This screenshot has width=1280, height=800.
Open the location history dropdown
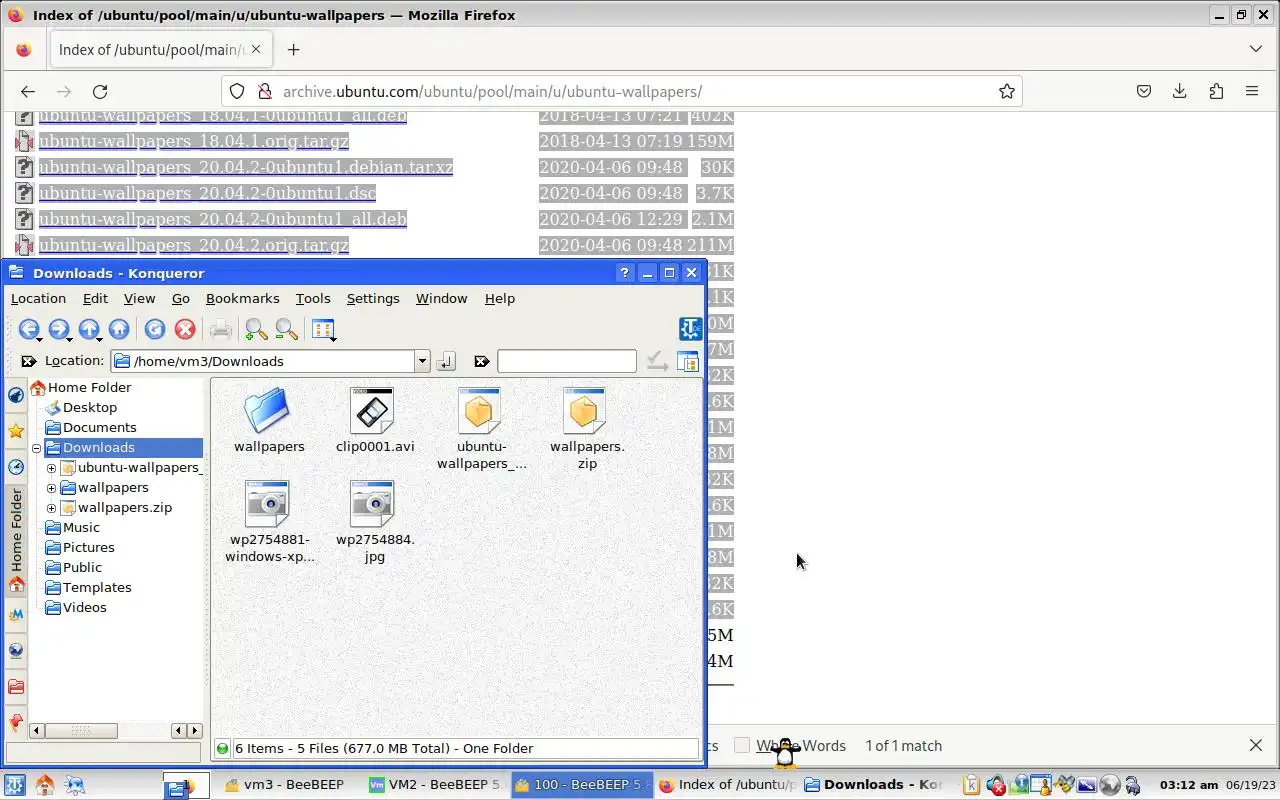point(422,361)
